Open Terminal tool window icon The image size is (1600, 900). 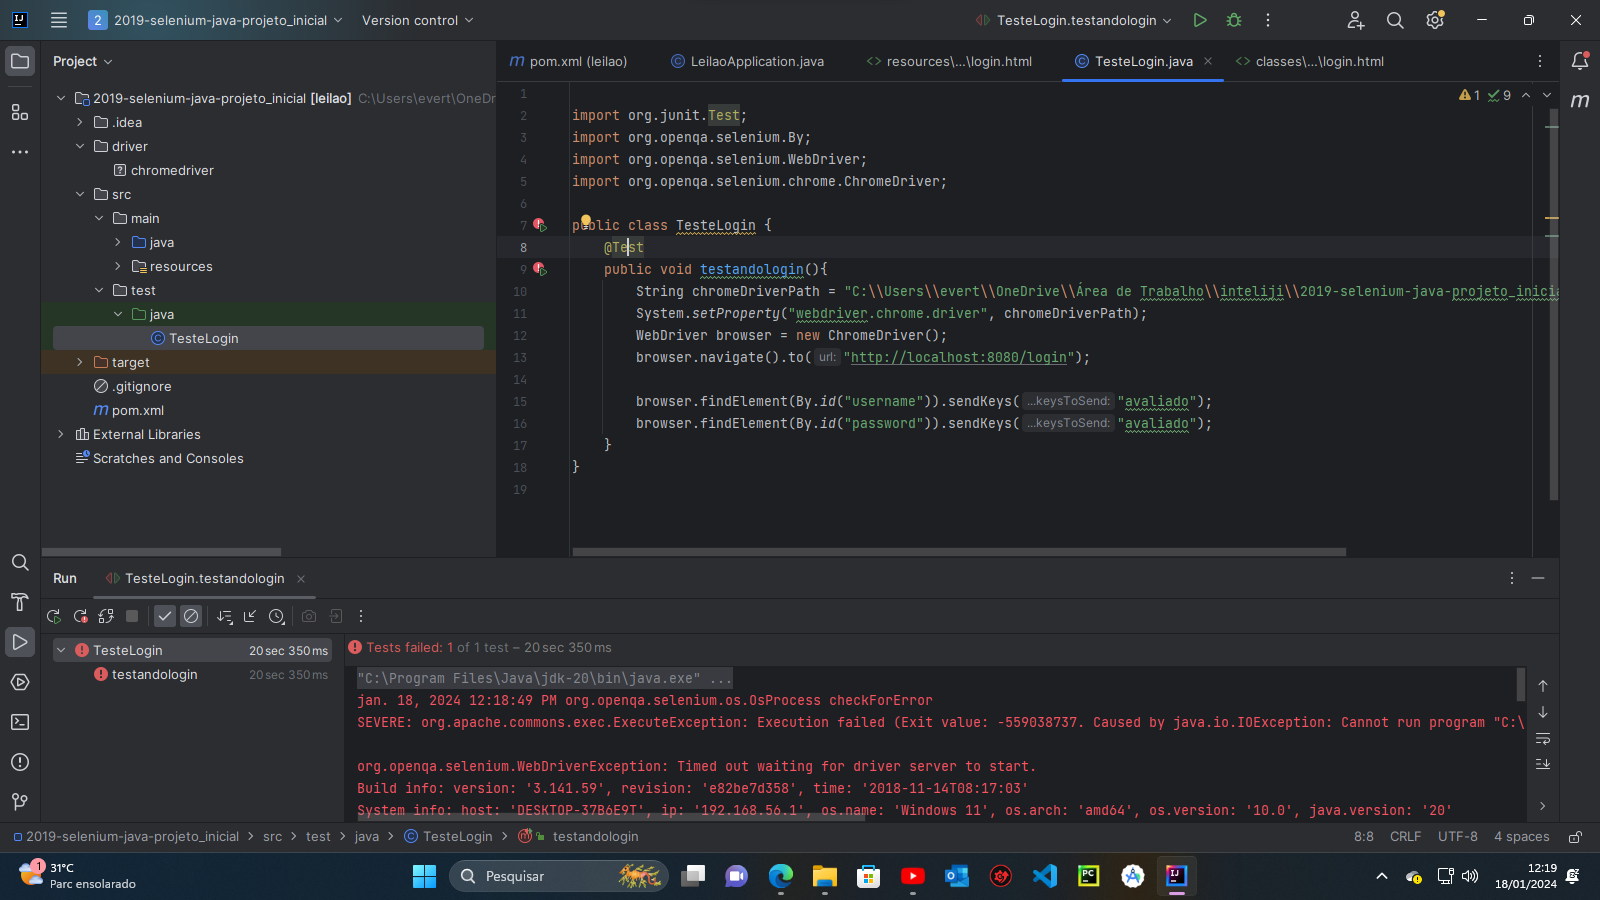click(x=20, y=722)
